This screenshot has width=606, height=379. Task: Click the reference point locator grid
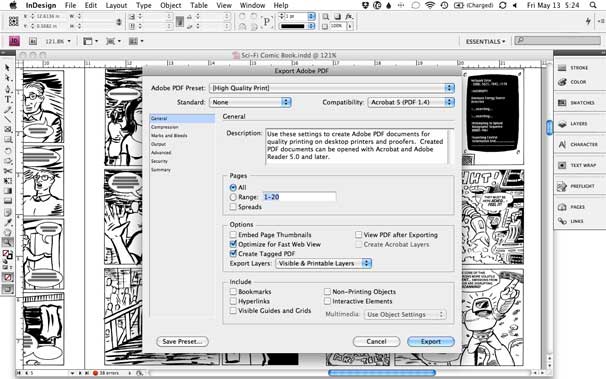point(13,21)
